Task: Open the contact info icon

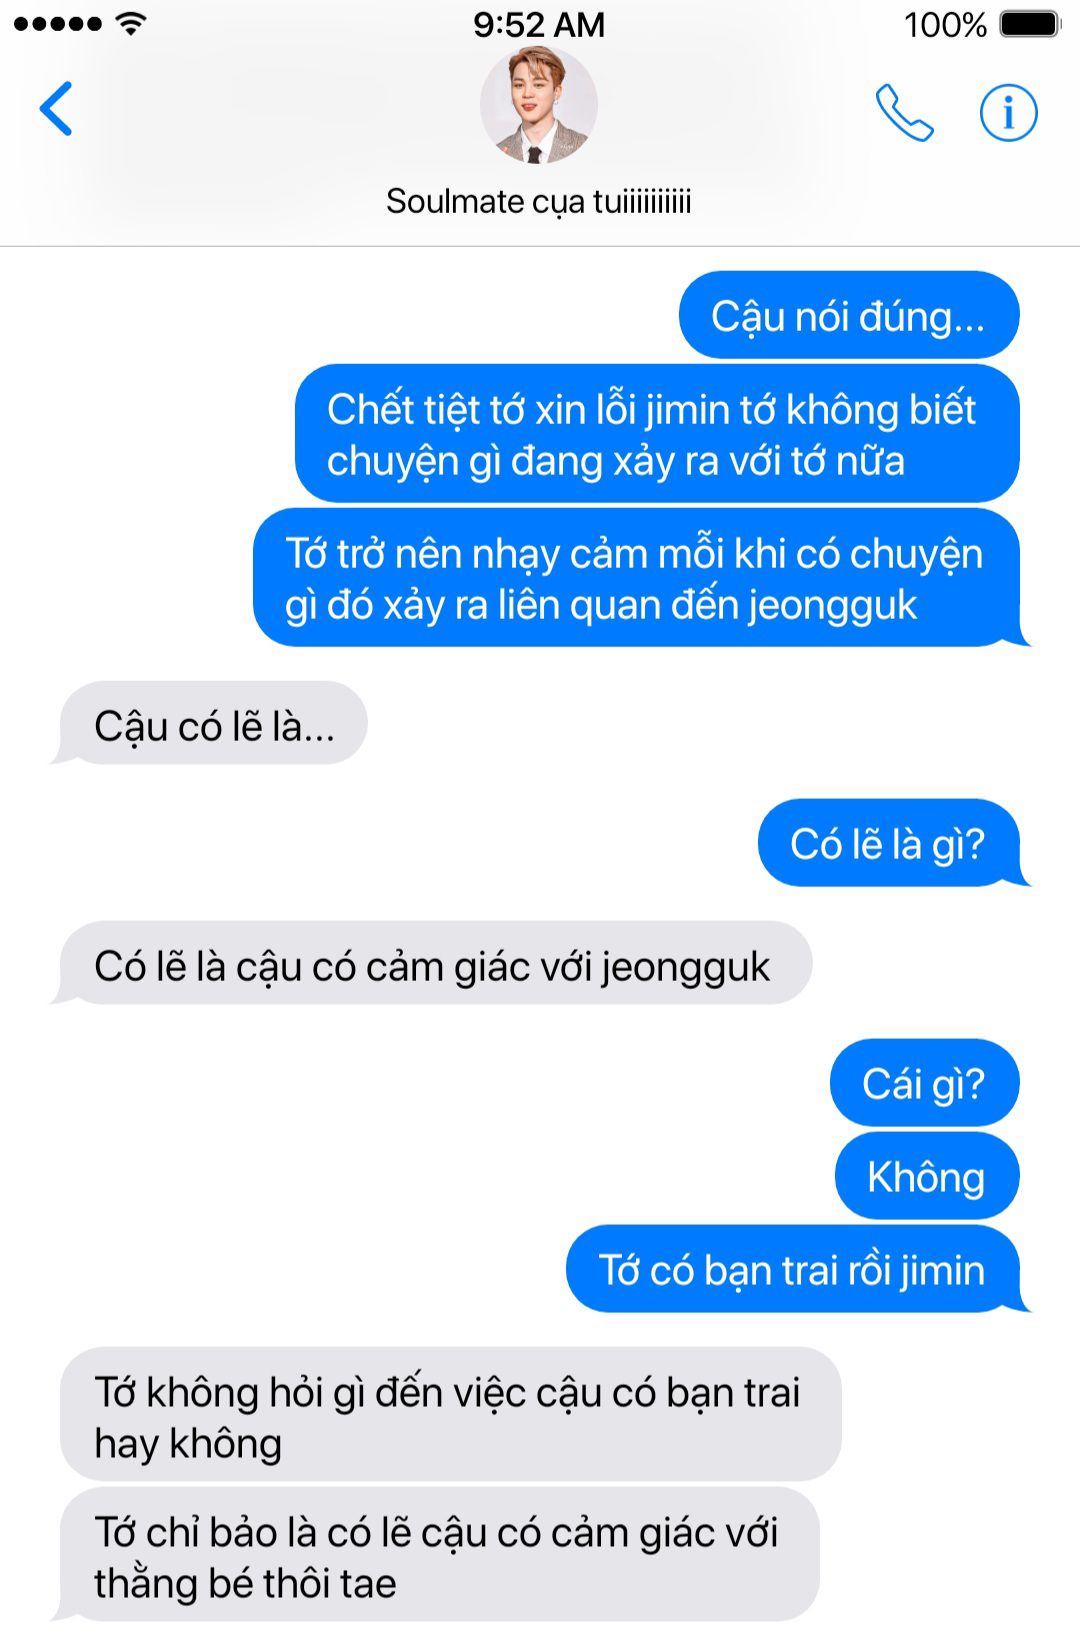Action: point(1008,112)
